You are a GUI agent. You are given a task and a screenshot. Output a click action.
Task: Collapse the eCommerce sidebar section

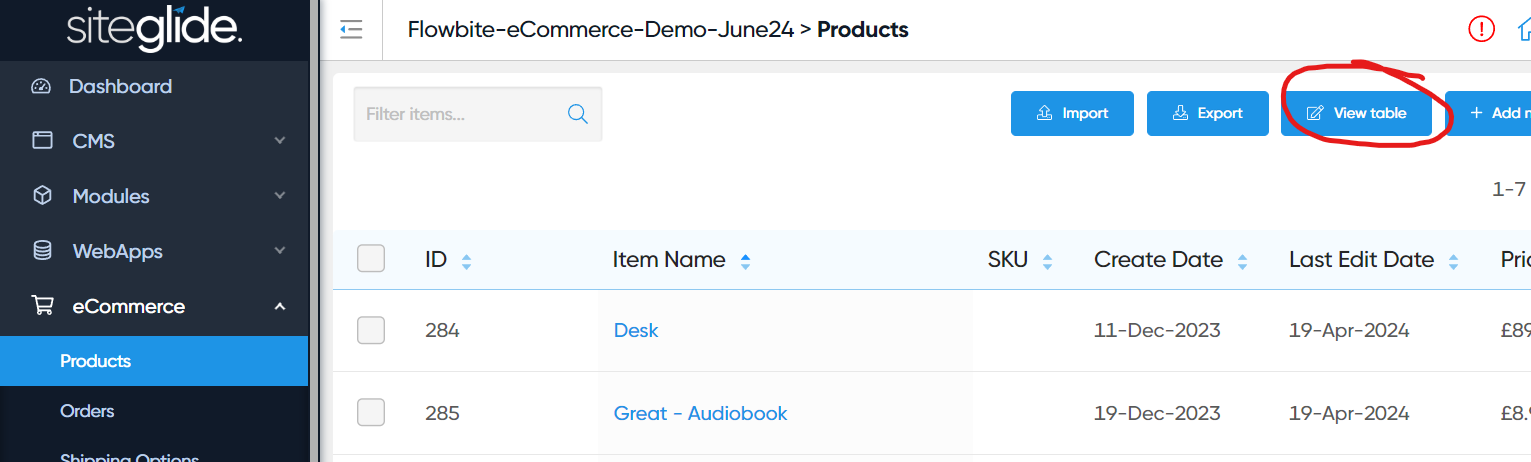(280, 306)
